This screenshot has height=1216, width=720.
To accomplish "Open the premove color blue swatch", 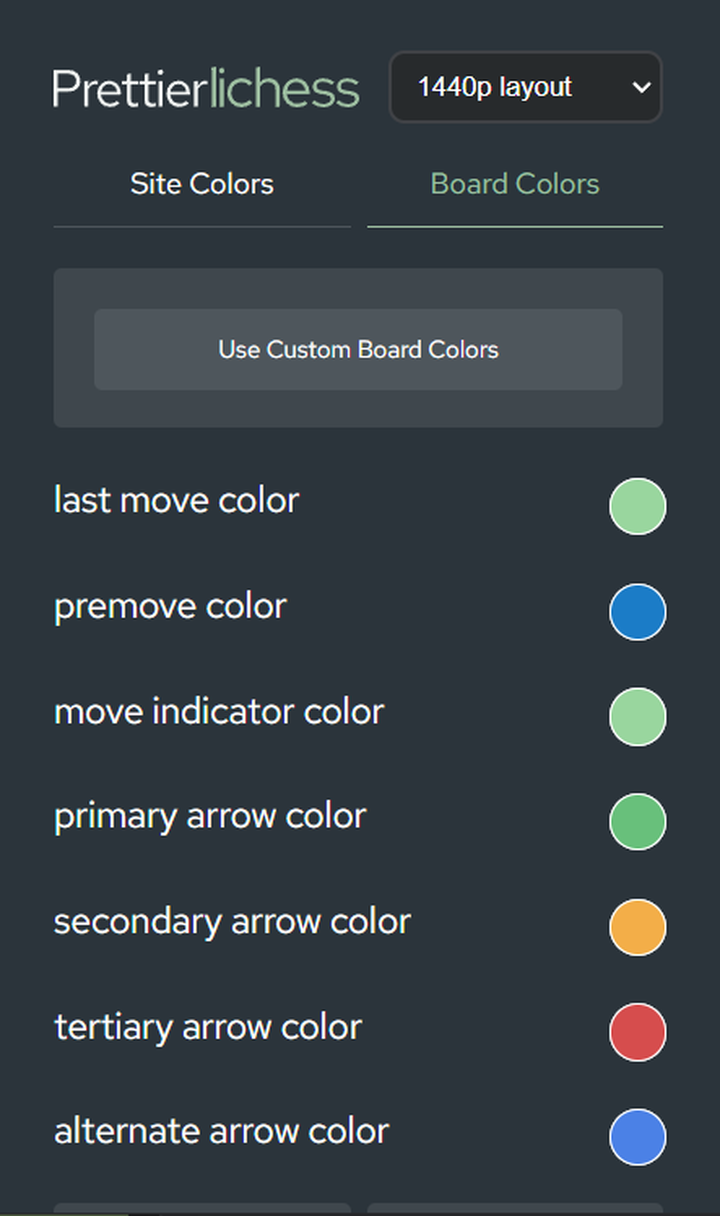I will tap(637, 611).
